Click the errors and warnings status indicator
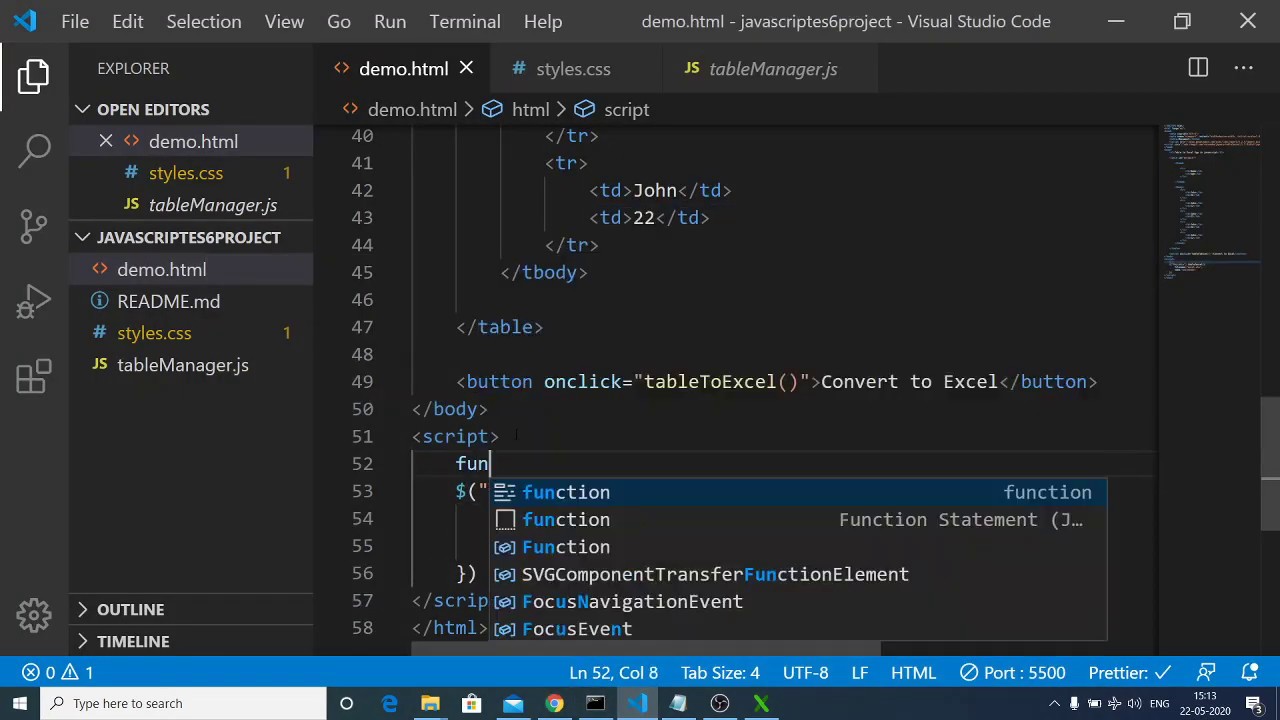The height and width of the screenshot is (720, 1280). pos(61,672)
